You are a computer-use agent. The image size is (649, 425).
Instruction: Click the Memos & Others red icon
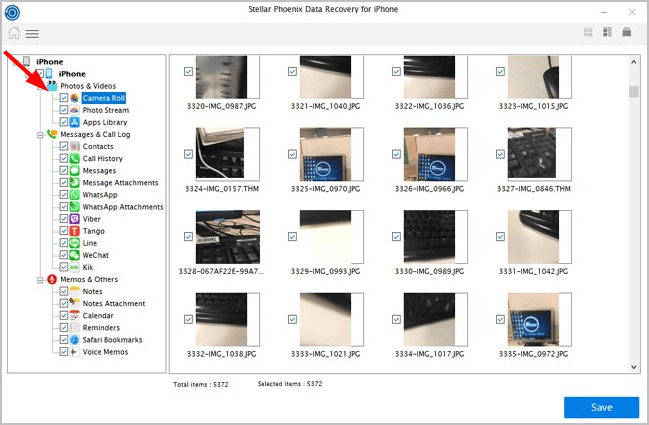pos(52,279)
